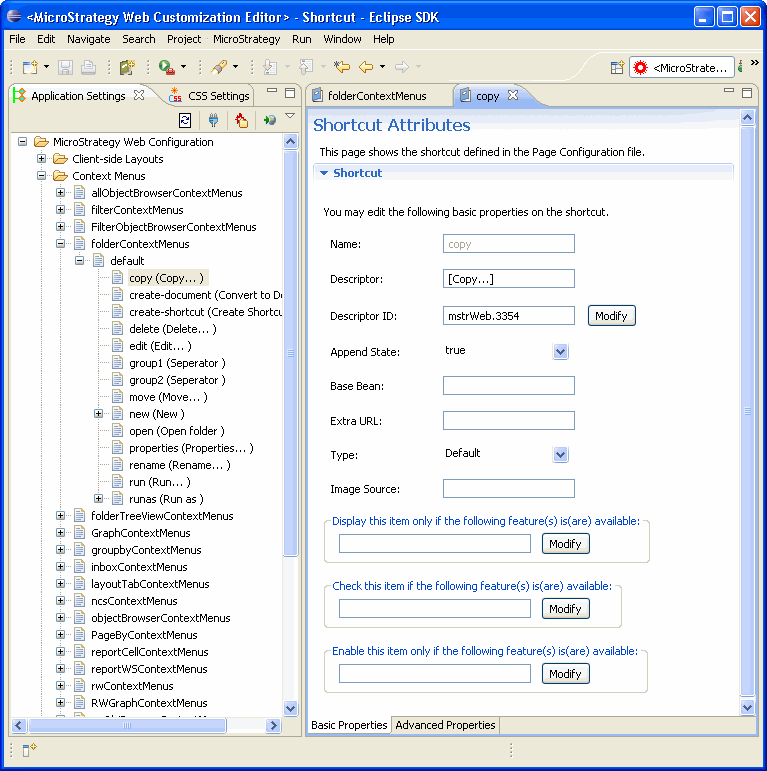The width and height of the screenshot is (767, 771).
Task: Open the MicroStrategy menu
Action: (x=246, y=39)
